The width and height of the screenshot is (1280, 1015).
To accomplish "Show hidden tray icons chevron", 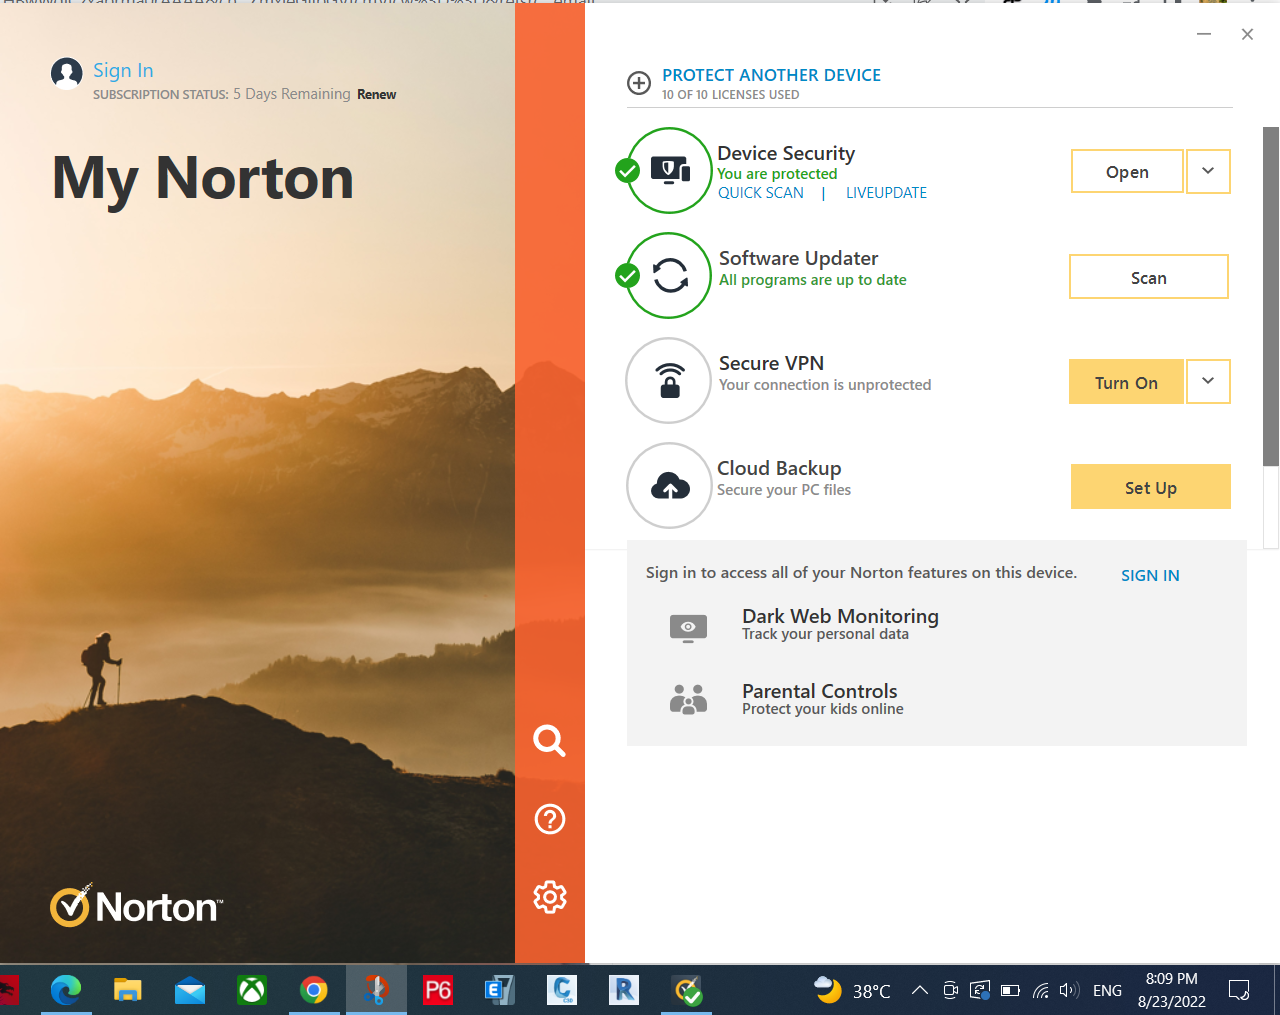I will (x=920, y=991).
